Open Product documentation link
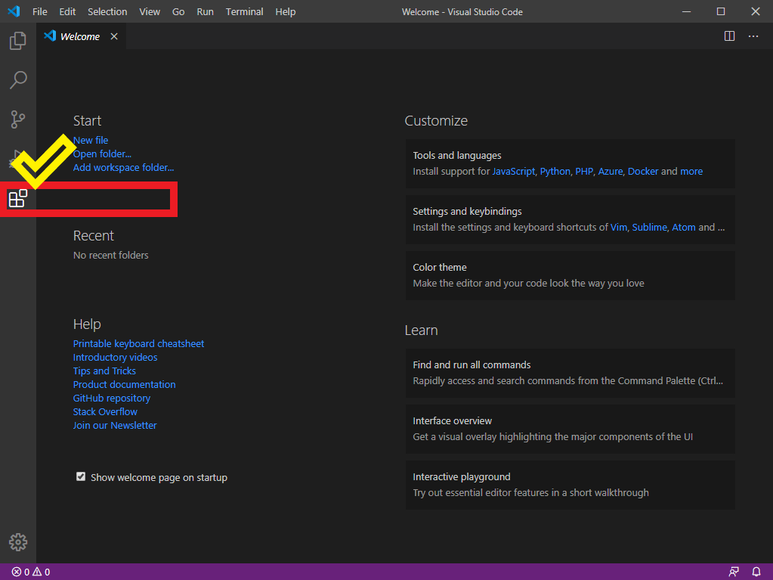The image size is (773, 580). point(124,384)
